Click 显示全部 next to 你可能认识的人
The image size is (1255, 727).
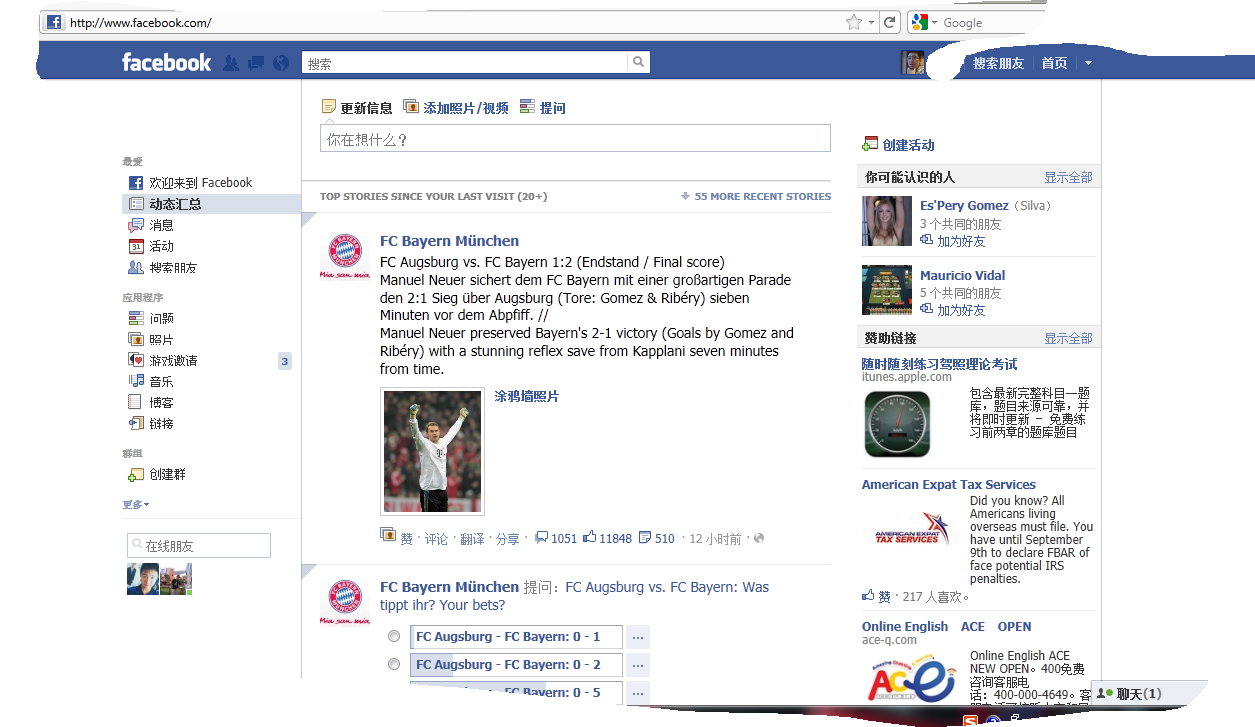(1068, 177)
